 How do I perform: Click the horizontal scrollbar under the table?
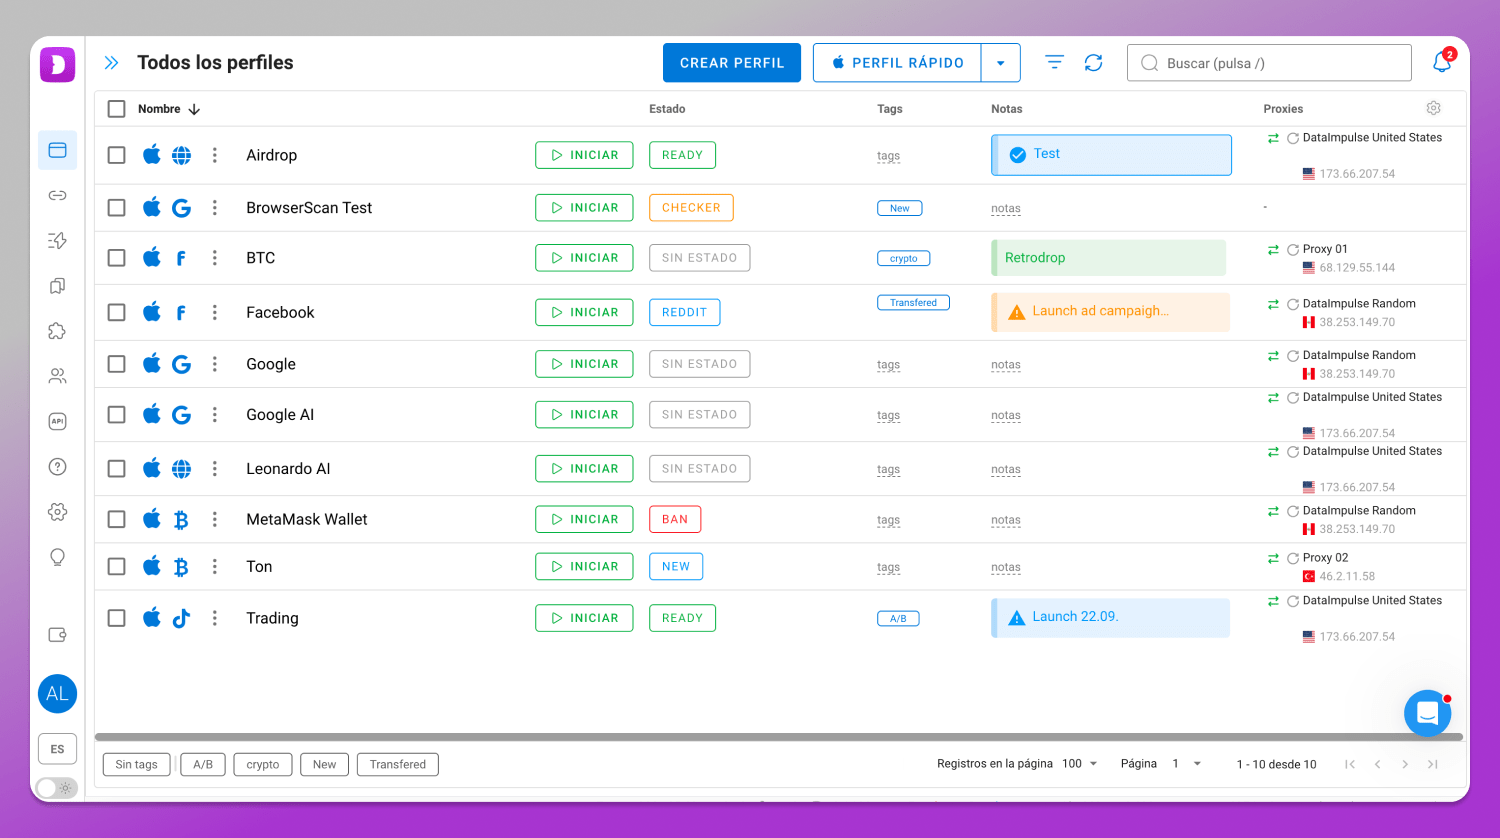click(x=779, y=737)
